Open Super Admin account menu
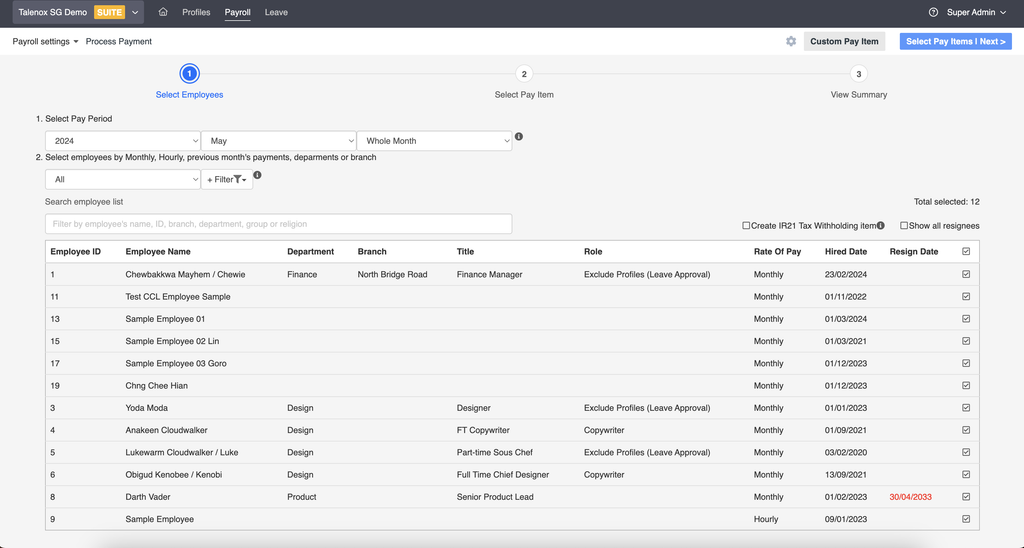This screenshot has height=548, width=1024. point(976,12)
